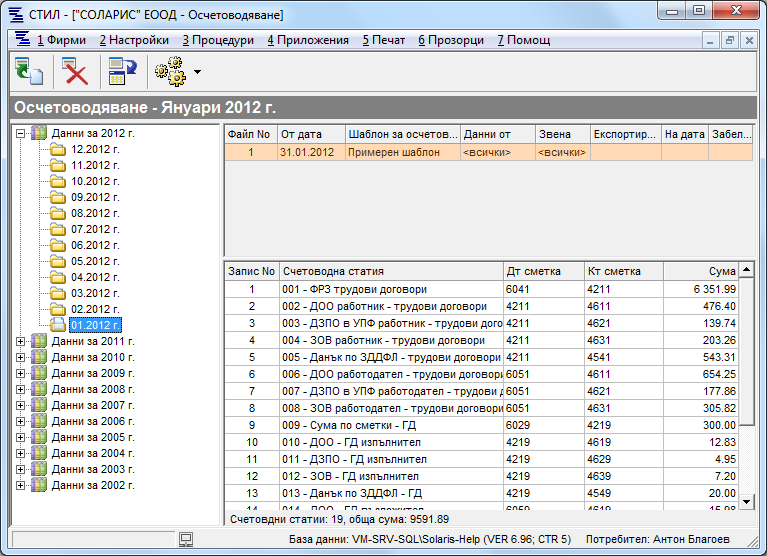767x556 pixels.
Task: Click the export to calculator toolbar icon
Action: click(122, 71)
